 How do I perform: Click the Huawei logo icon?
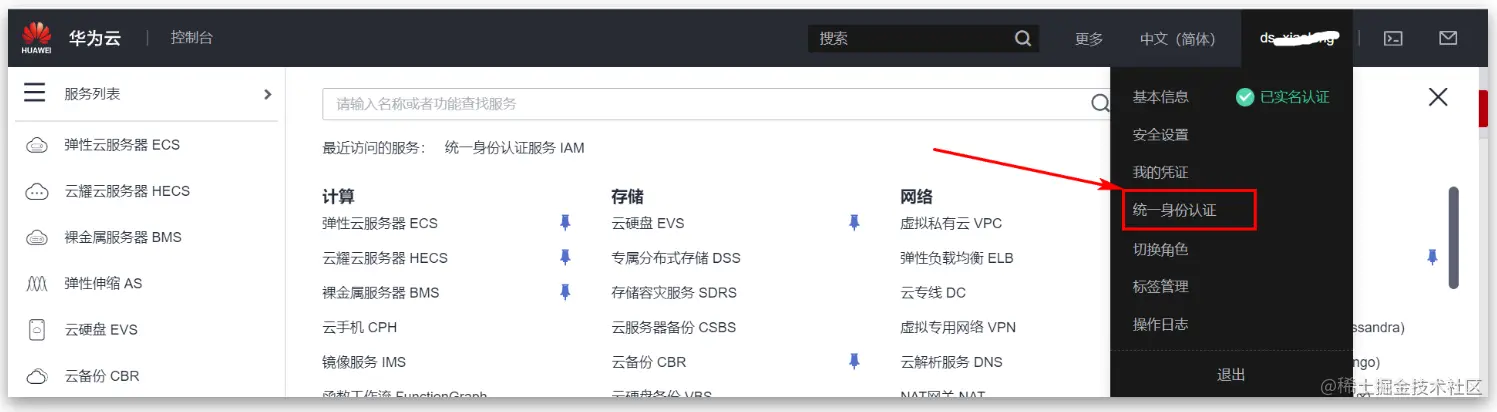click(x=37, y=38)
